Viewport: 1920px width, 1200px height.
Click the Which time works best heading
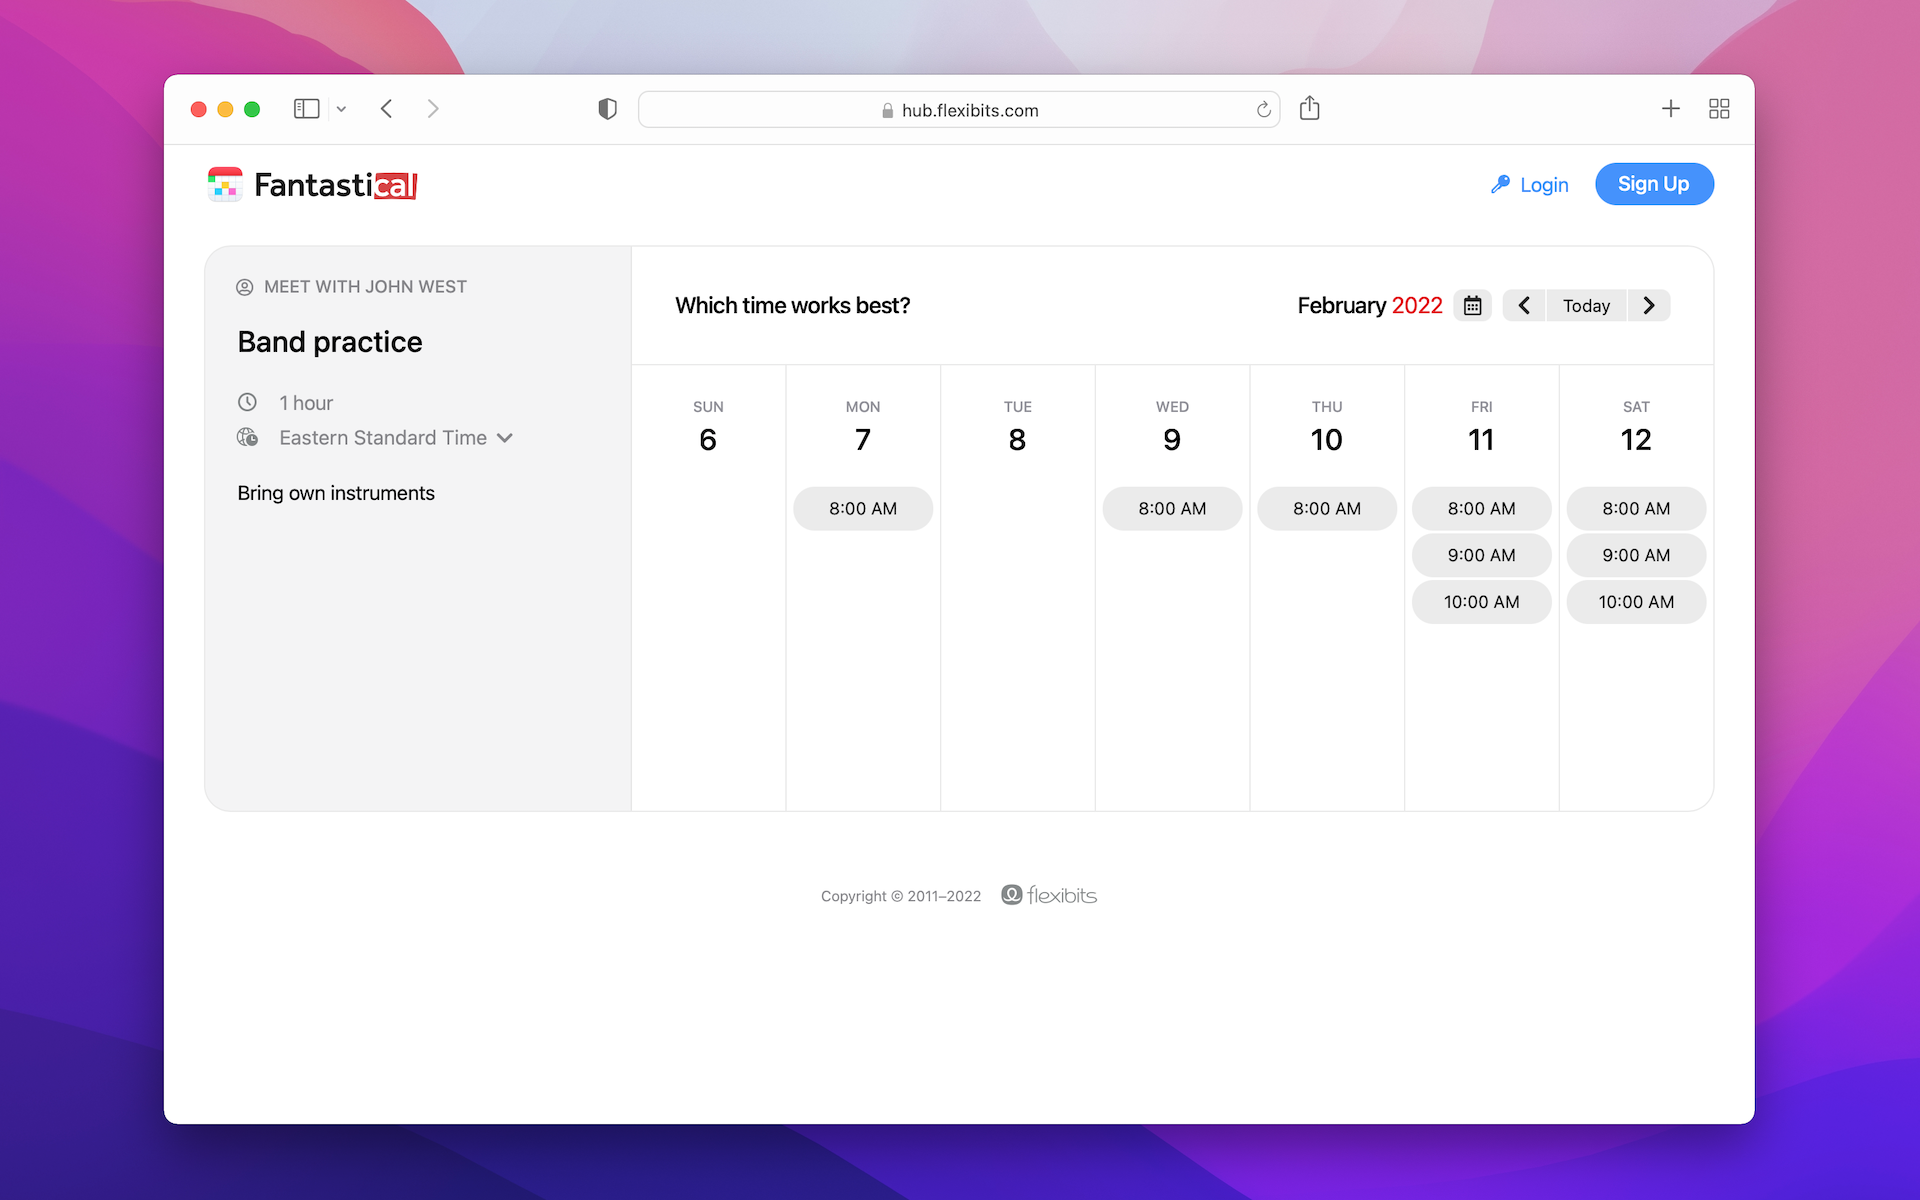793,306
